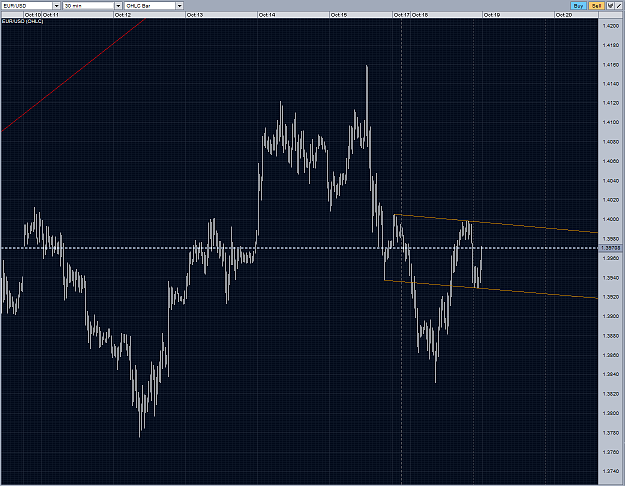625x486 pixels.
Task: Click the Oct 20 date label
Action: [564, 15]
